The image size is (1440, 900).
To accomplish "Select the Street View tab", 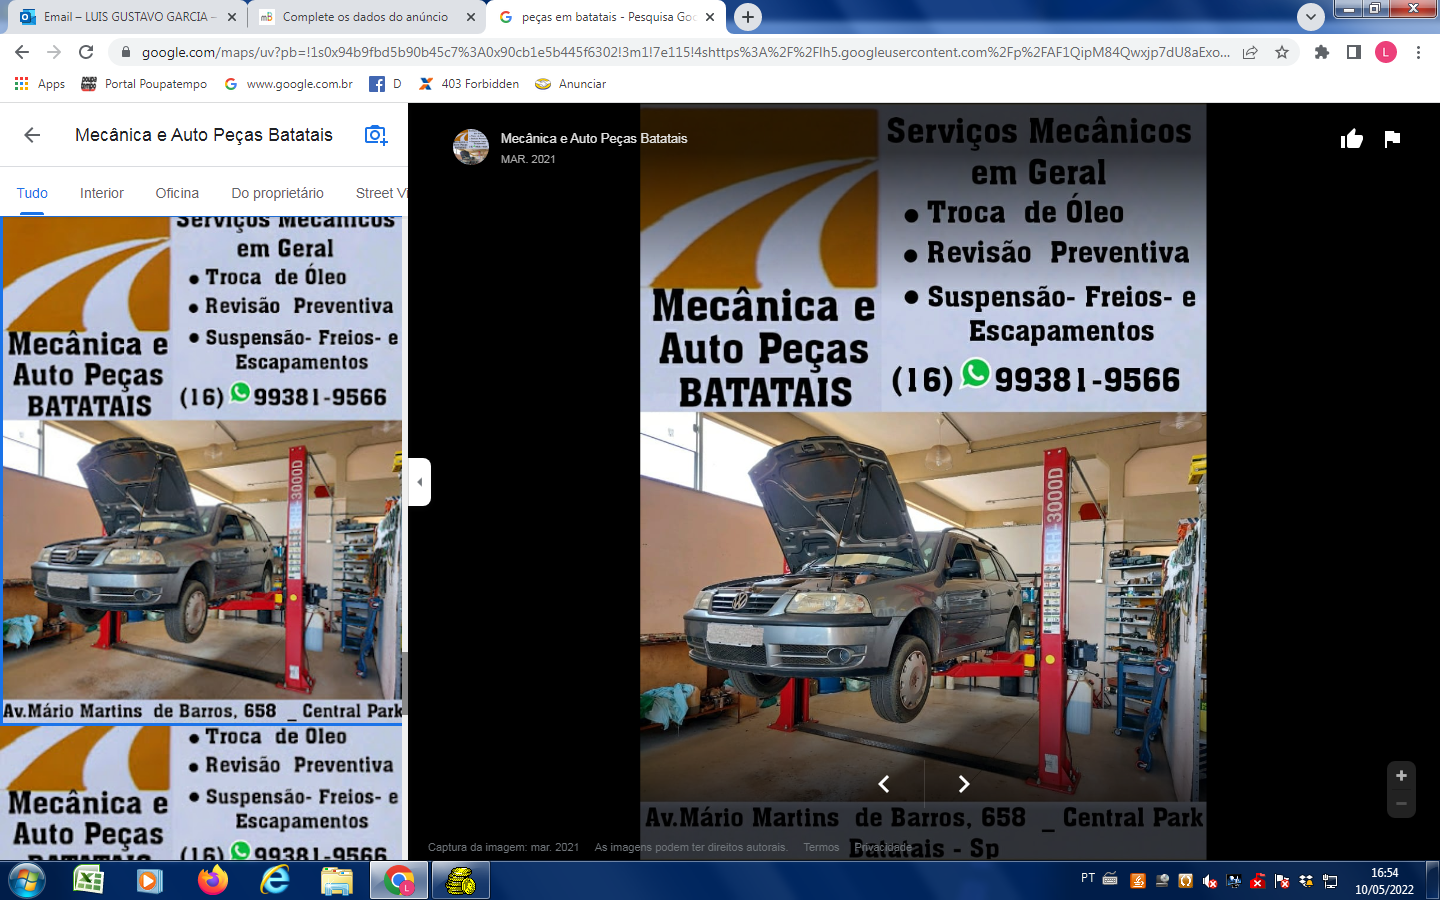I will 381,193.
